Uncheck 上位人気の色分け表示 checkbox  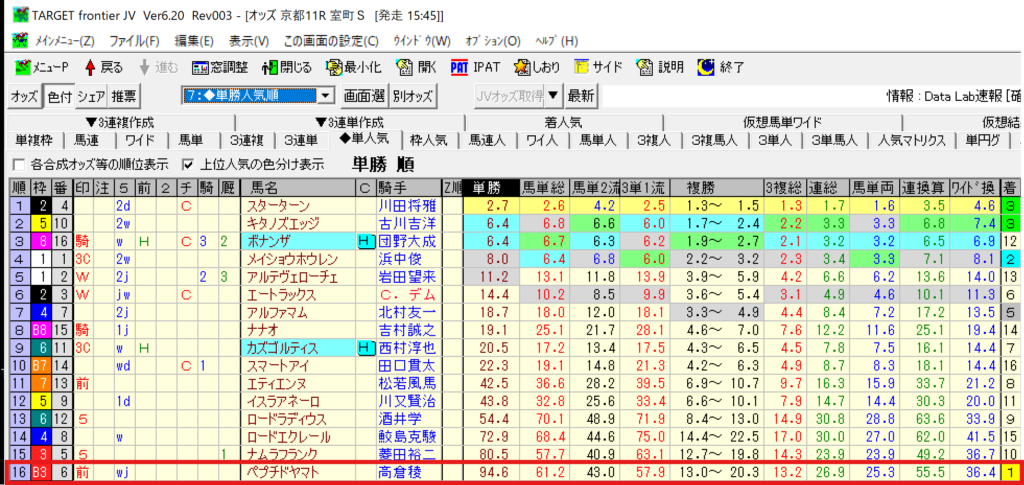188,164
